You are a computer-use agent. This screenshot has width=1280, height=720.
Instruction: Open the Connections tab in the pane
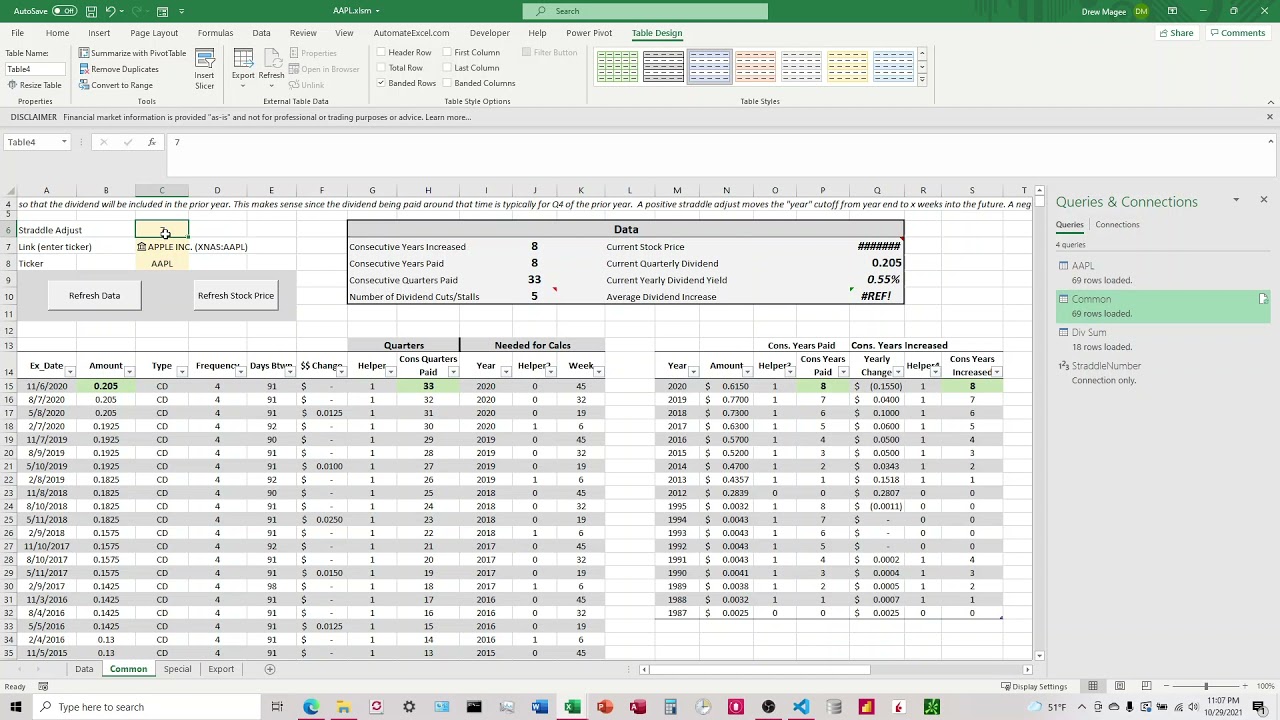[x=1117, y=225]
